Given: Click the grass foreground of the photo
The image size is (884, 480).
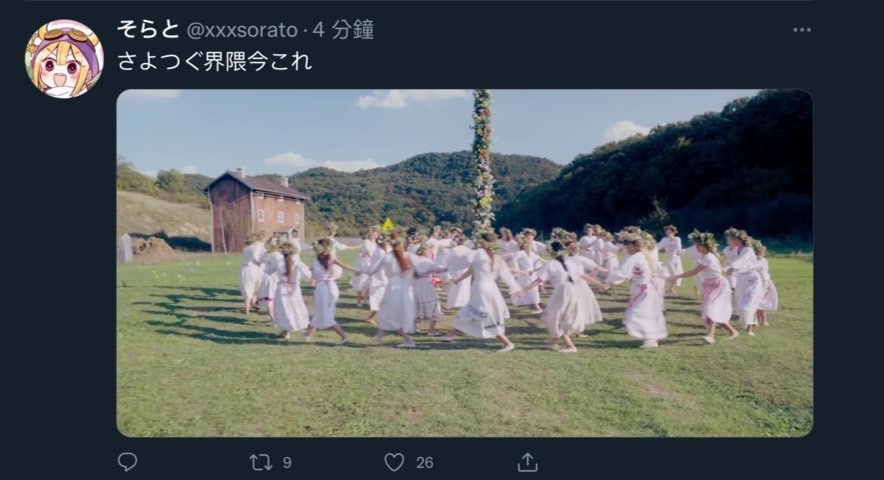Looking at the screenshot, I should tap(465, 389).
